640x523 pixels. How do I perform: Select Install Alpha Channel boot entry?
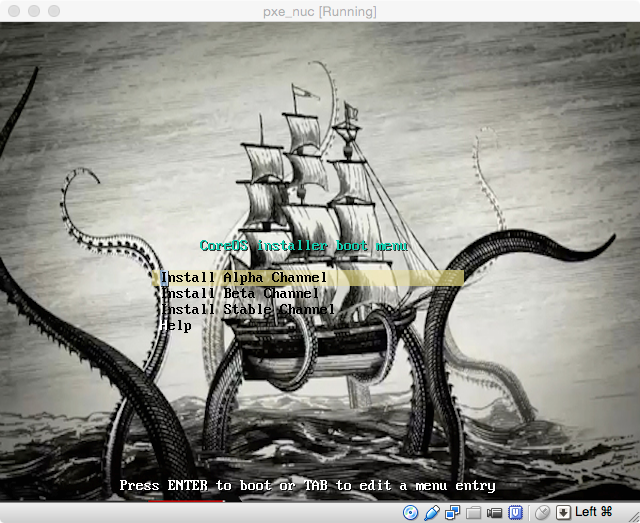[309, 278]
